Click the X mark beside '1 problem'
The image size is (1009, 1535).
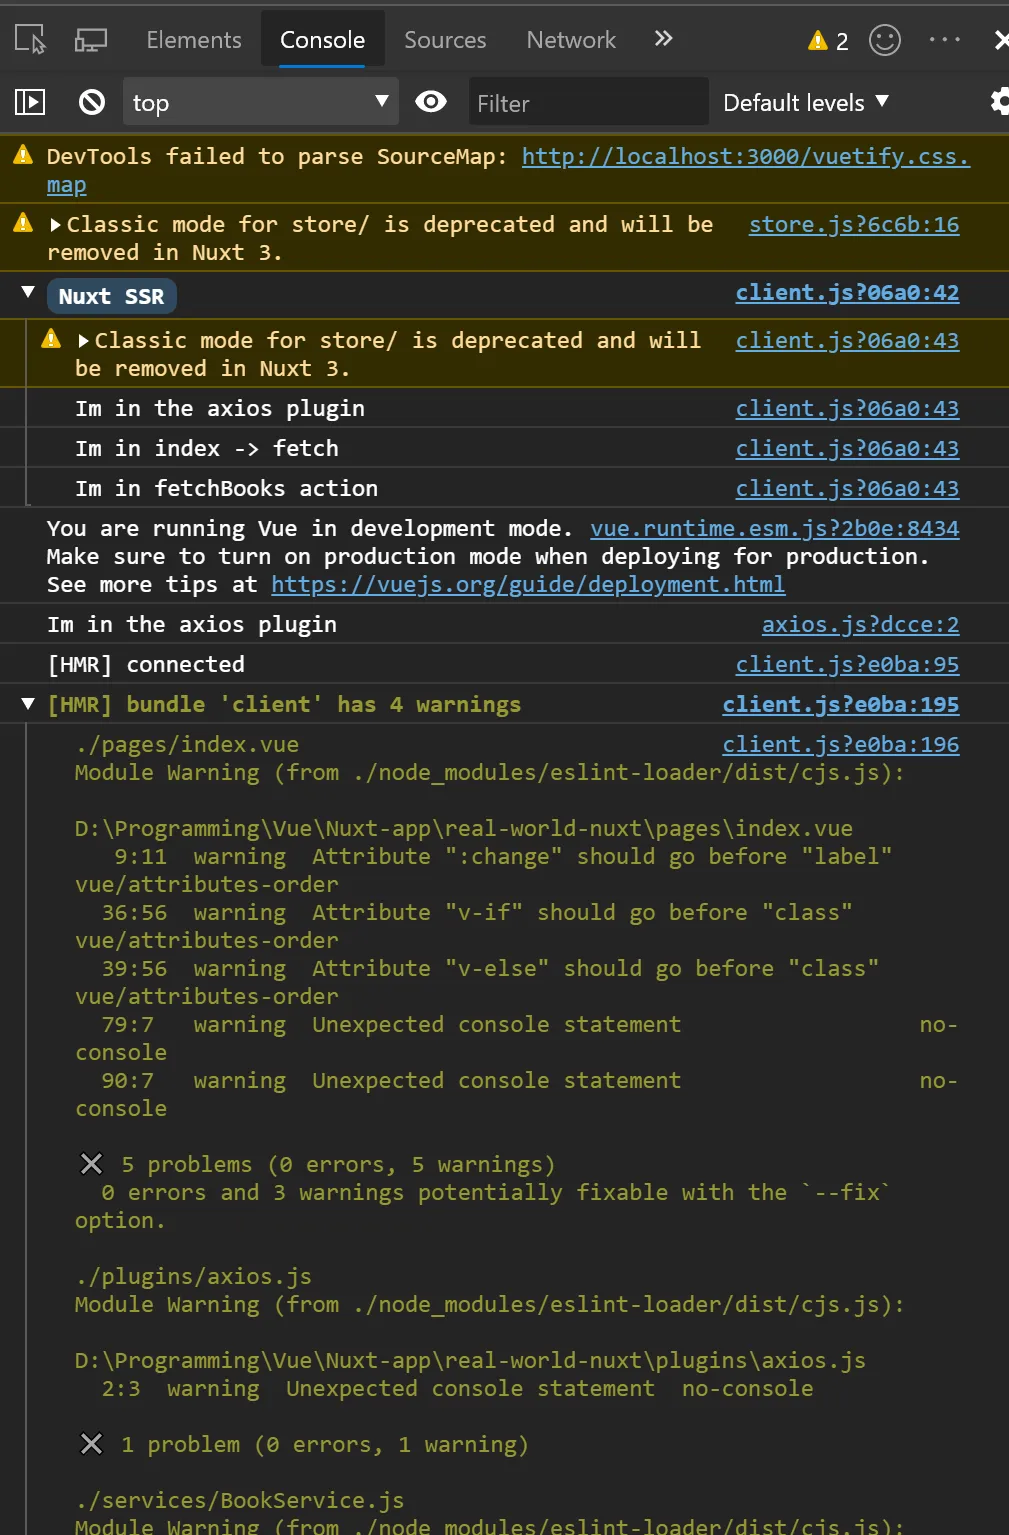click(x=91, y=1443)
